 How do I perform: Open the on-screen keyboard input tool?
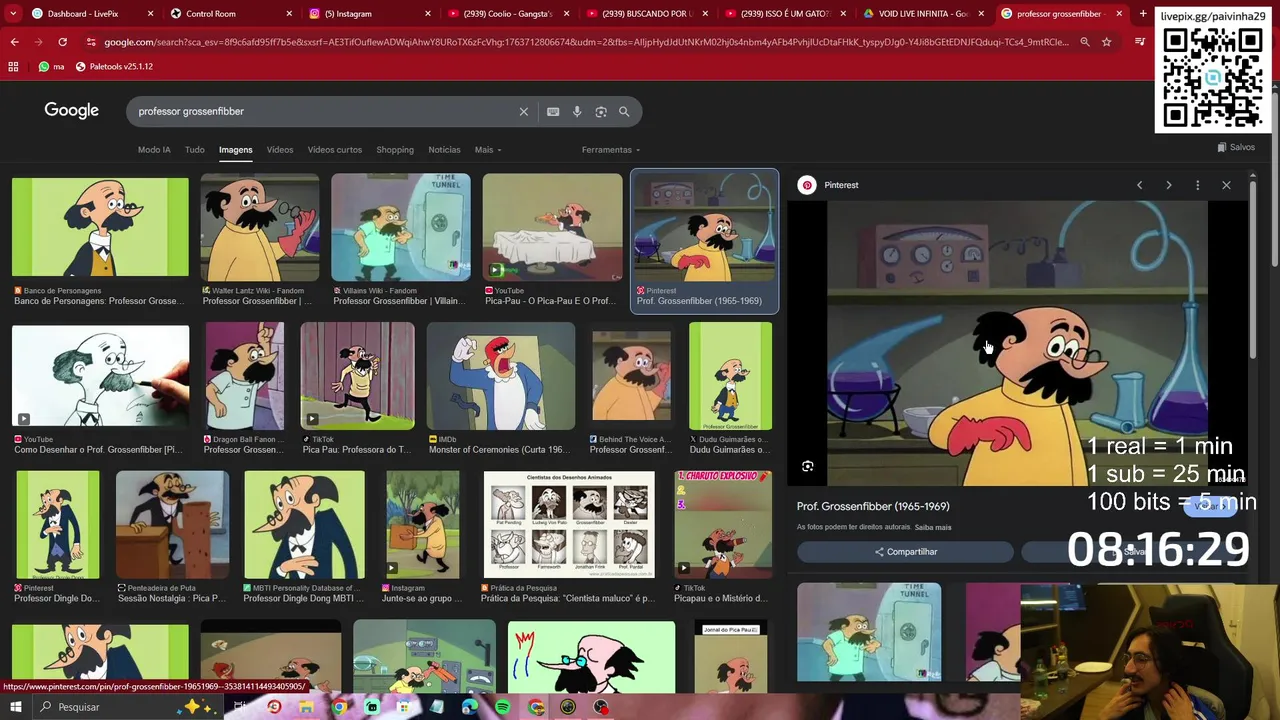point(553,112)
